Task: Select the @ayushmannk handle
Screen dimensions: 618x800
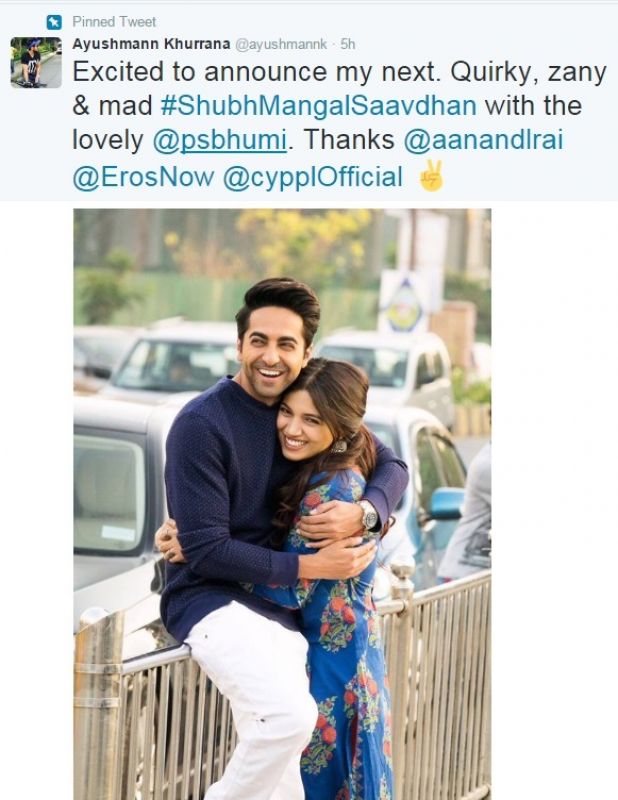Action: 281,44
